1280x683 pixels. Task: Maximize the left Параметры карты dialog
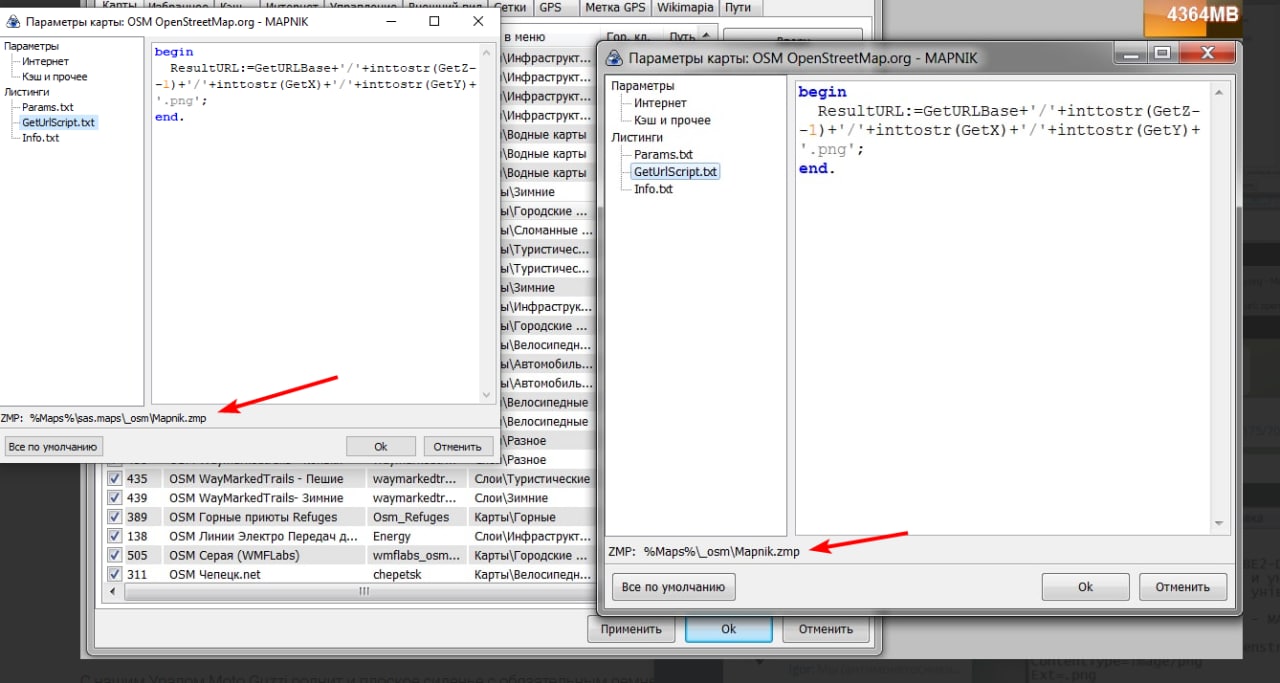[434, 21]
